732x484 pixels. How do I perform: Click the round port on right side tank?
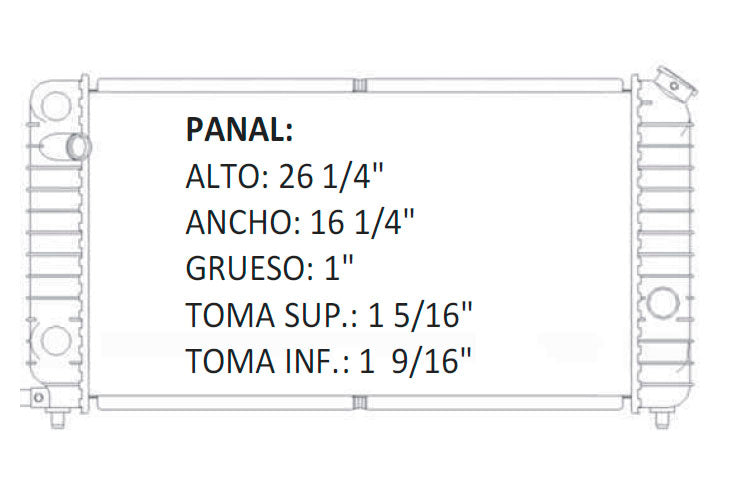coord(662,303)
